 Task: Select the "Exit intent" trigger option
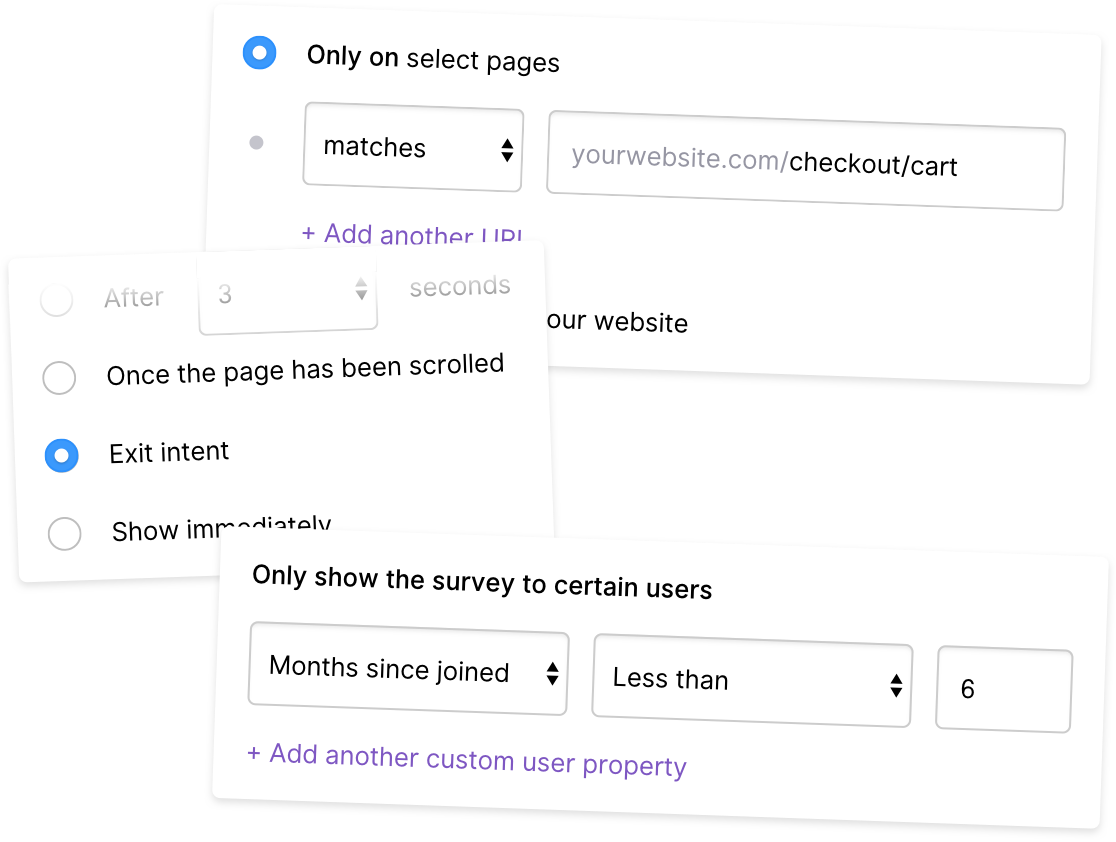59,456
